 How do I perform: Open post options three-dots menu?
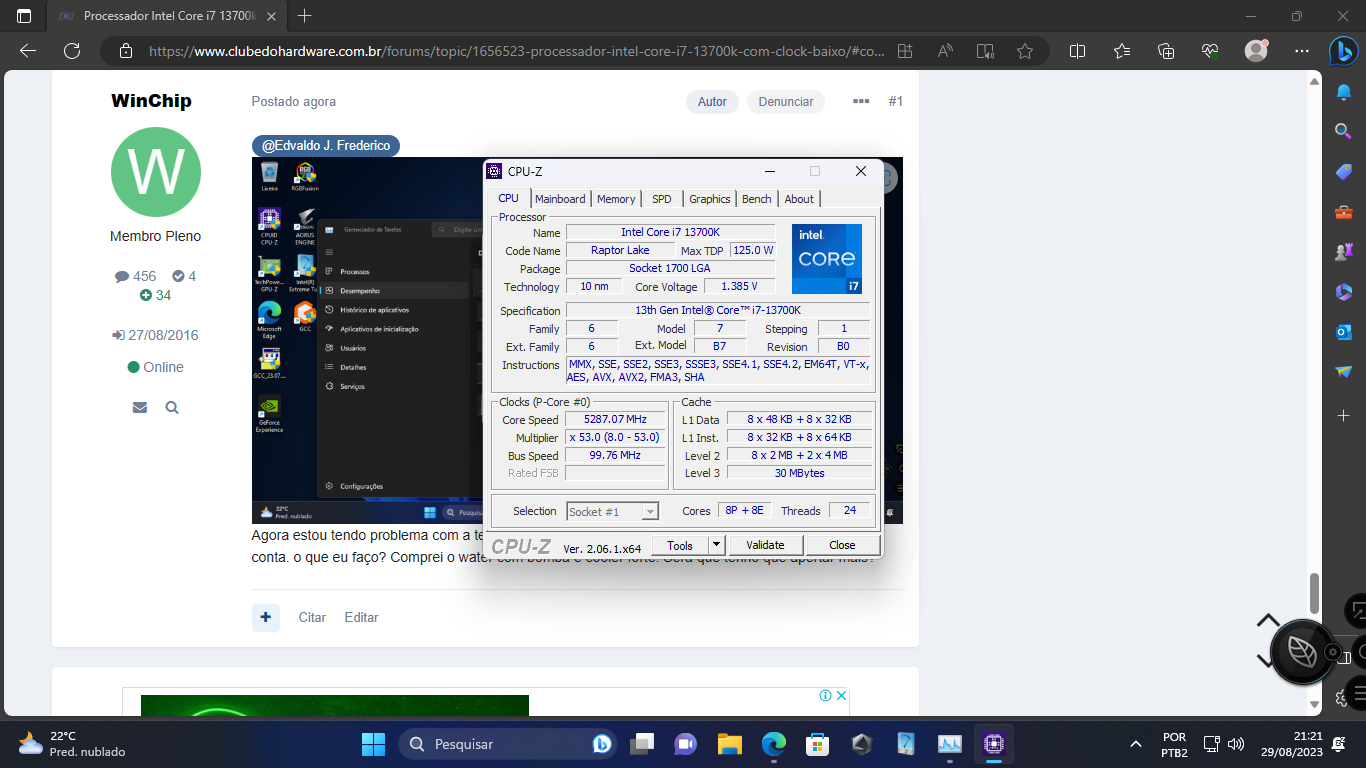(x=861, y=101)
